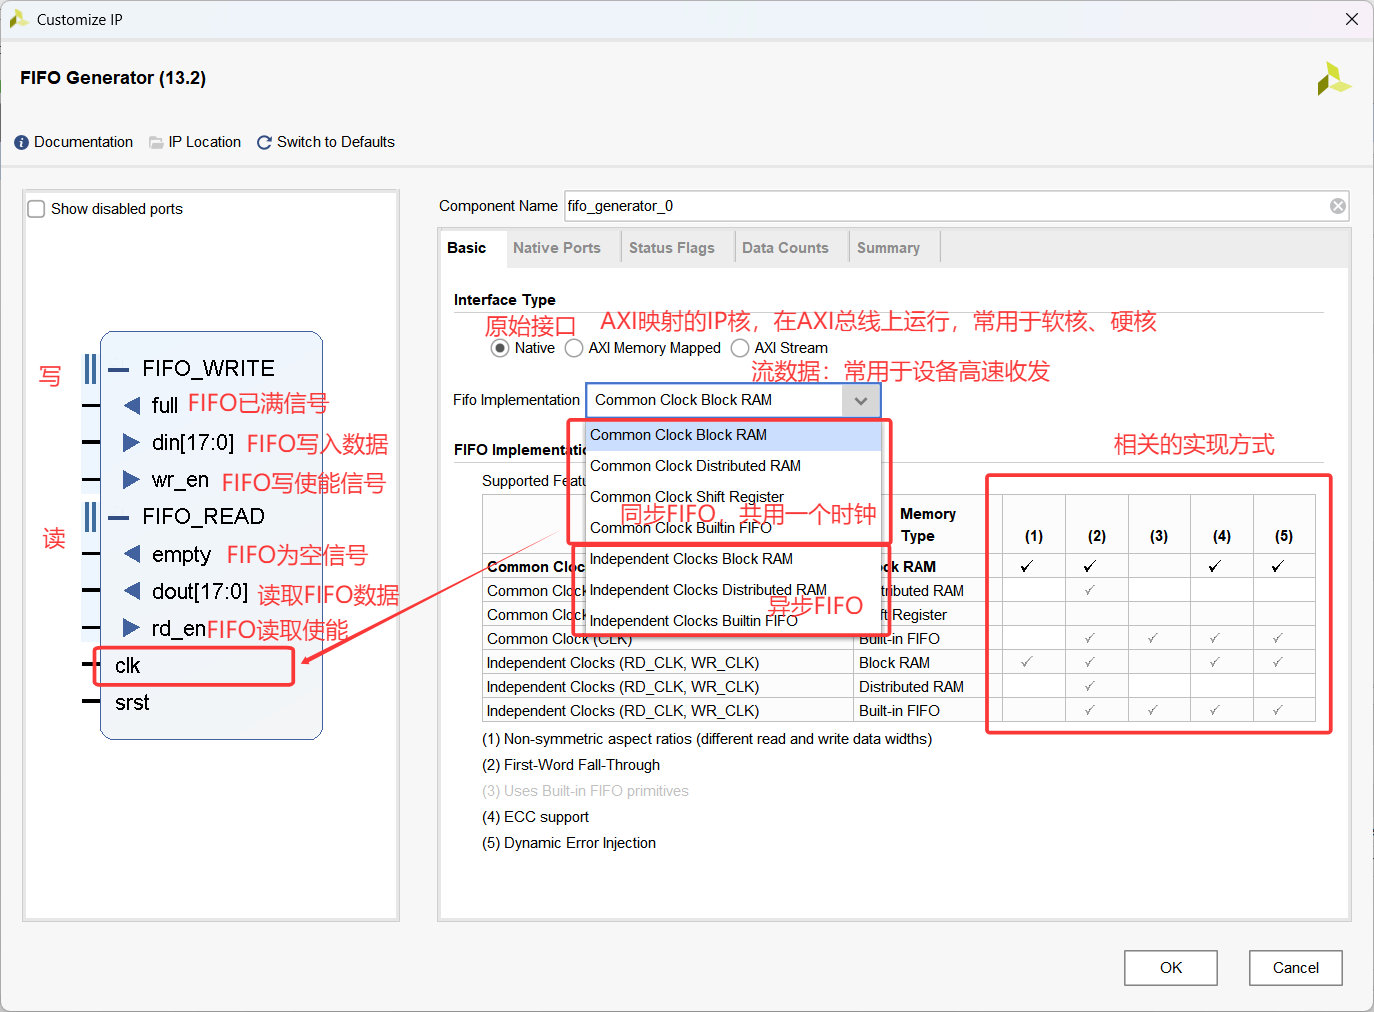Select the Native interface radio button
The width and height of the screenshot is (1374, 1012).
coord(500,348)
